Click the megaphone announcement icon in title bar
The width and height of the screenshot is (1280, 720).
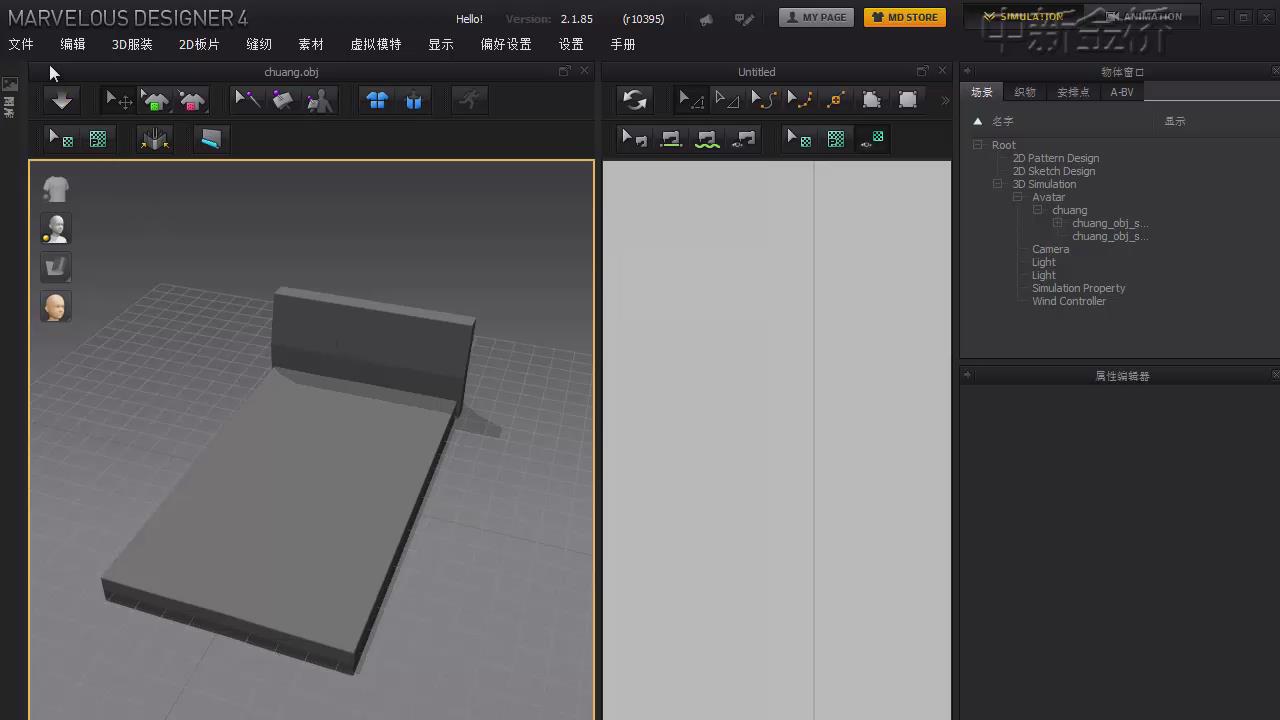pos(707,18)
